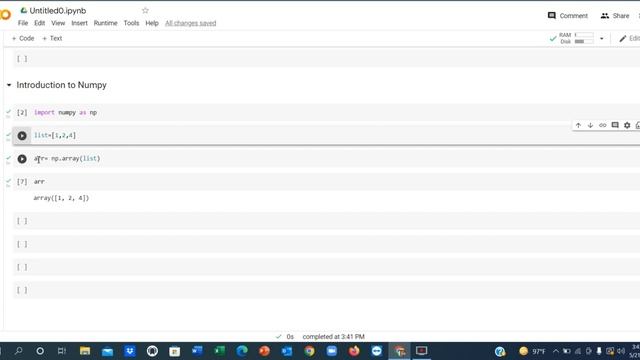Show hidden system tray icons
This screenshot has width=640, height=360.
click(556, 351)
